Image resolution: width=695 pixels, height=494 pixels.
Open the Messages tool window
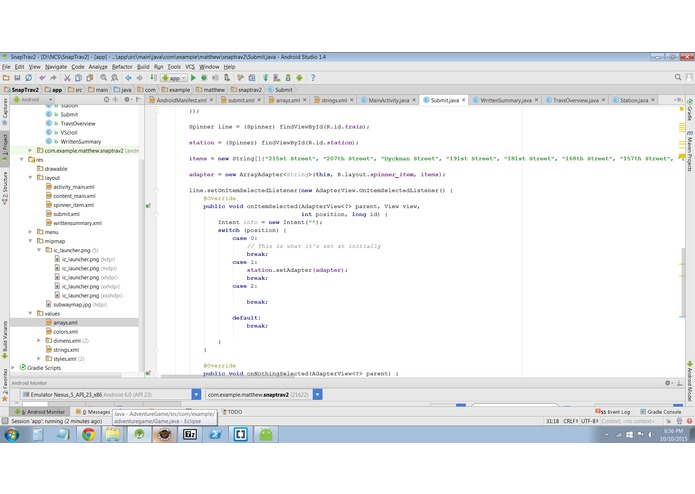[x=93, y=412]
